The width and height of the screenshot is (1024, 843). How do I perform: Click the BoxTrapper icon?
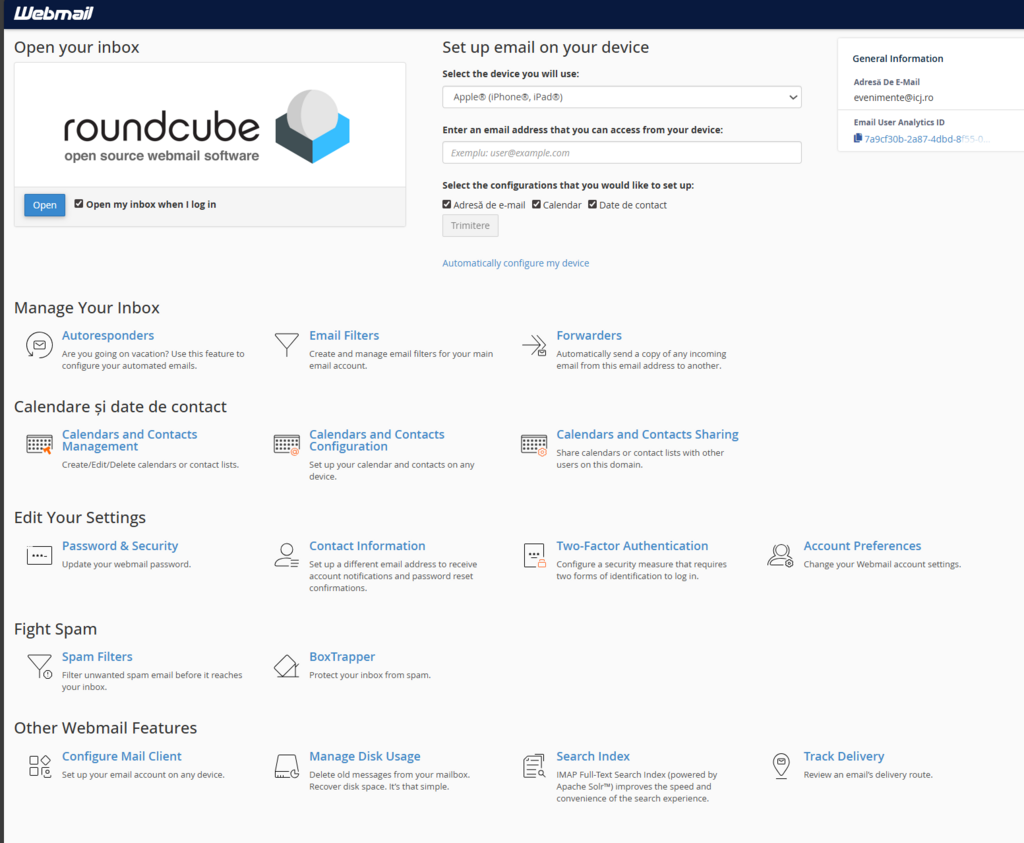click(x=287, y=667)
